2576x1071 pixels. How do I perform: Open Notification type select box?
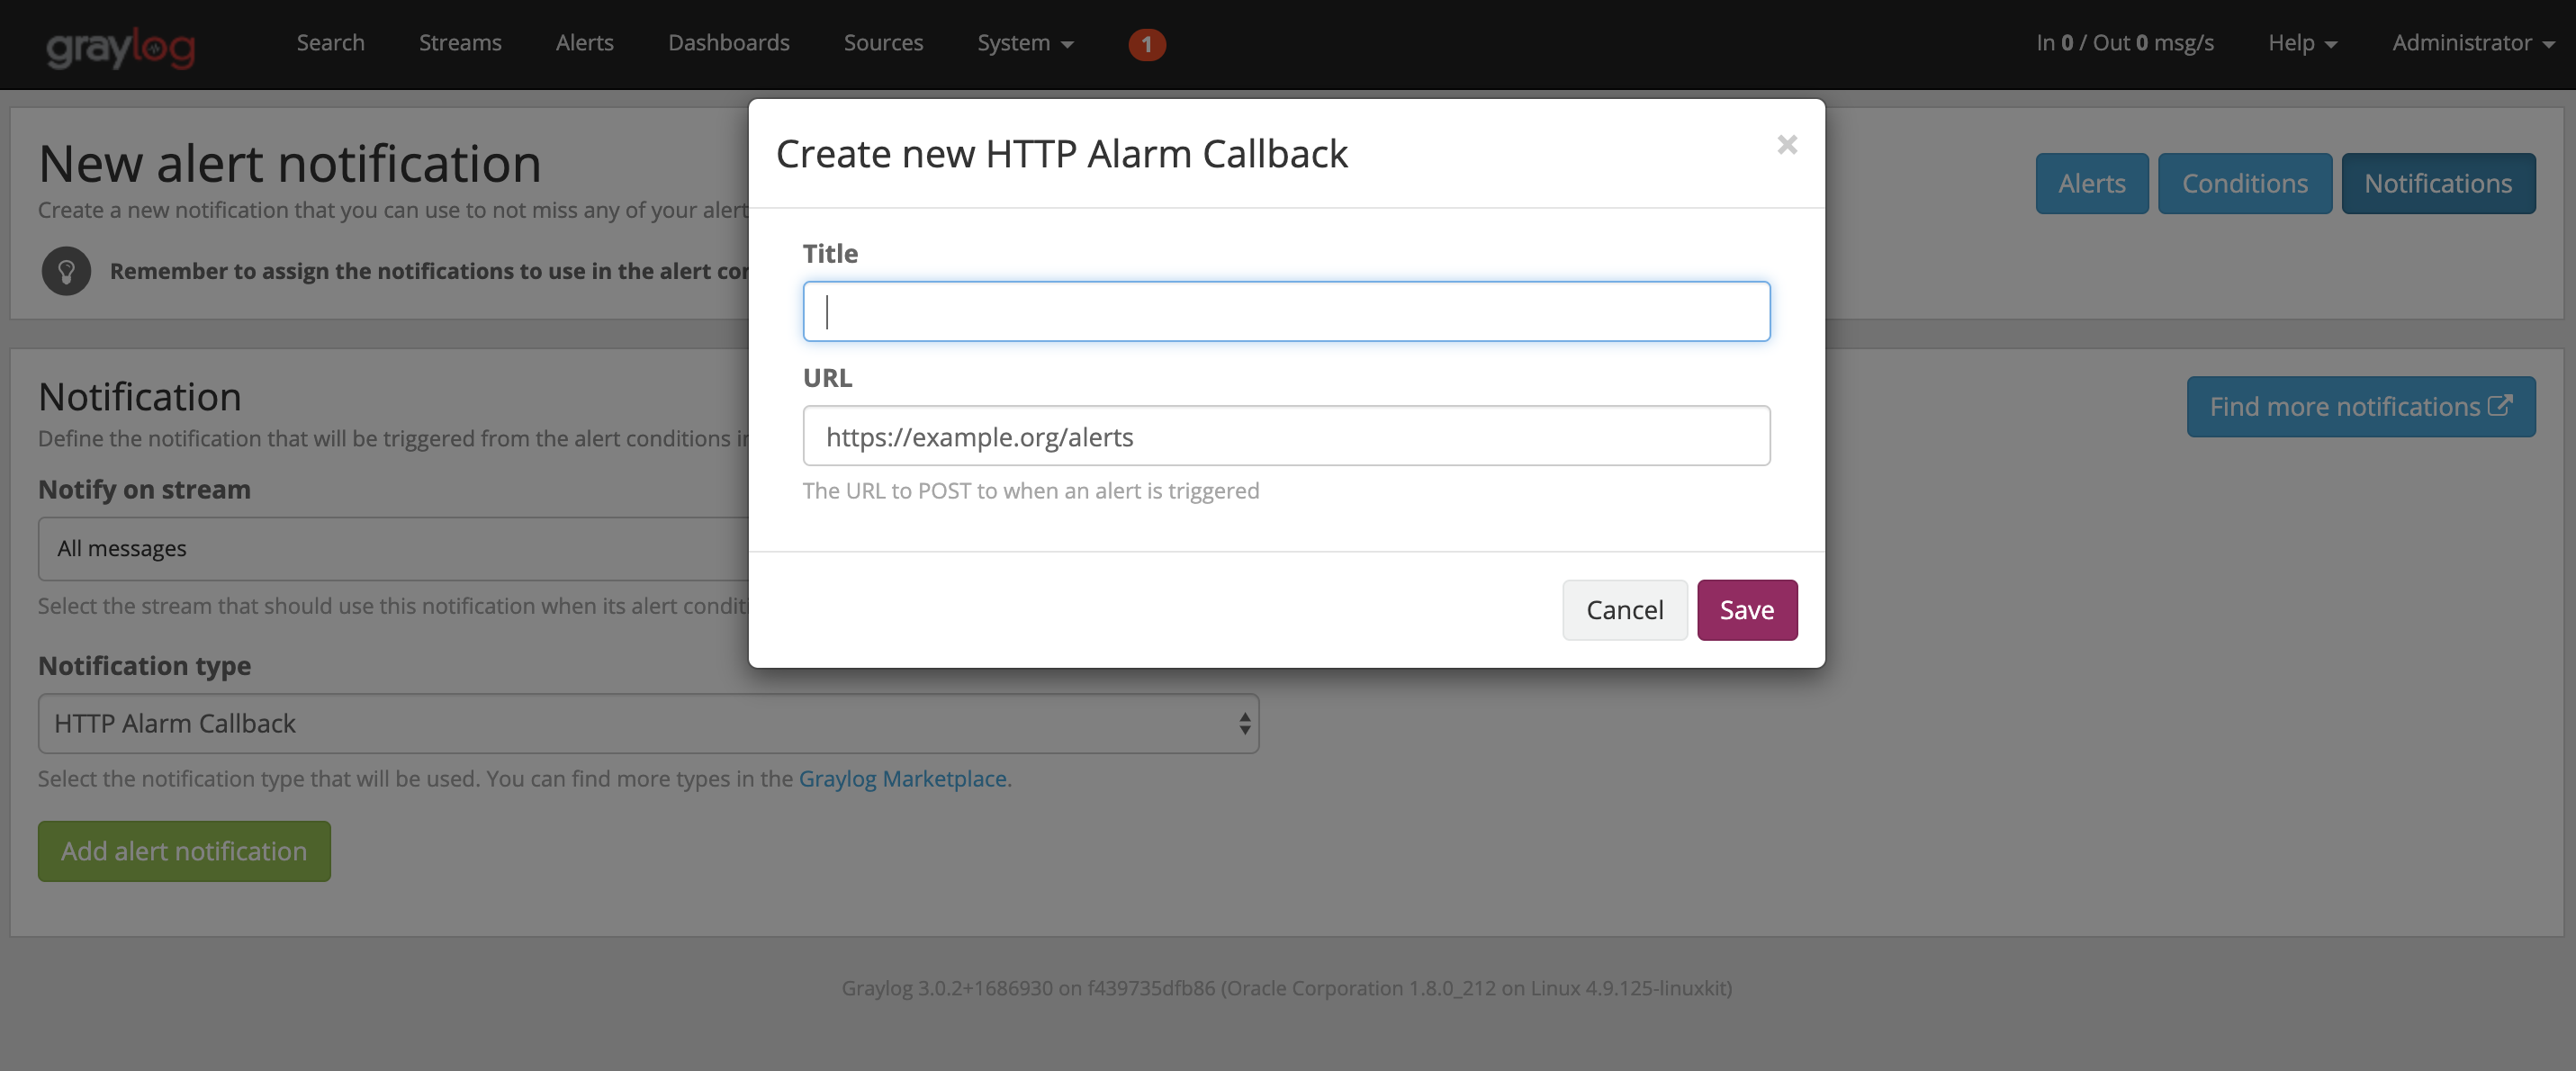coord(647,723)
